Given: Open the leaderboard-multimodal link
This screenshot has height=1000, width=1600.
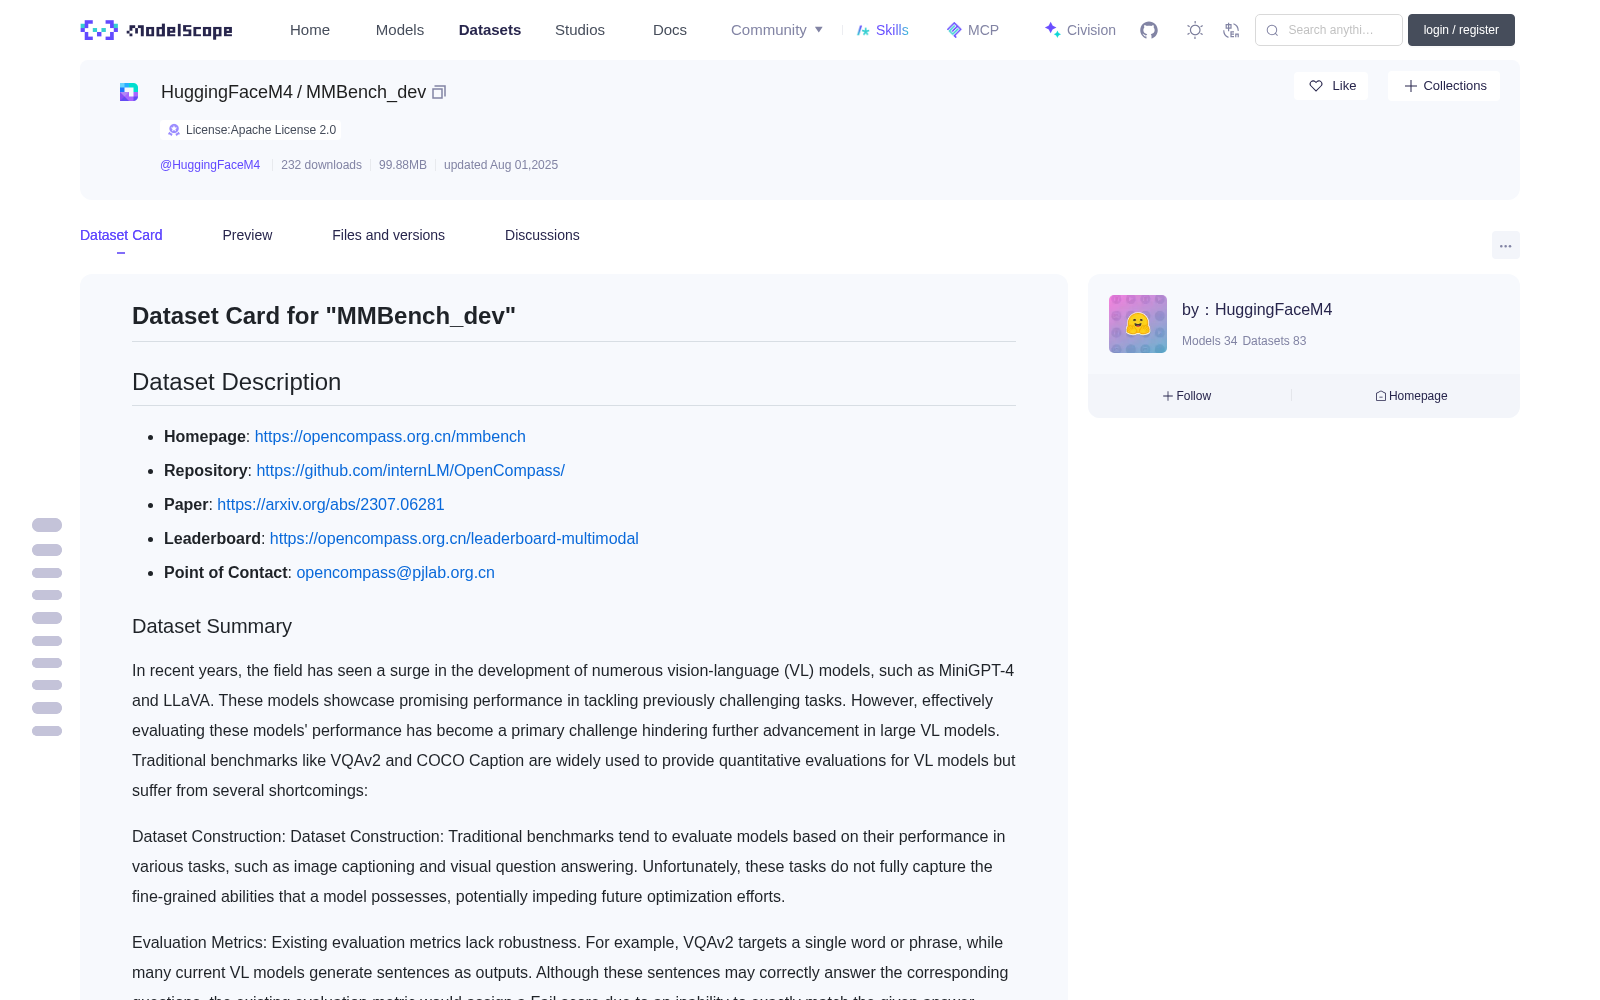Looking at the screenshot, I should (454, 539).
